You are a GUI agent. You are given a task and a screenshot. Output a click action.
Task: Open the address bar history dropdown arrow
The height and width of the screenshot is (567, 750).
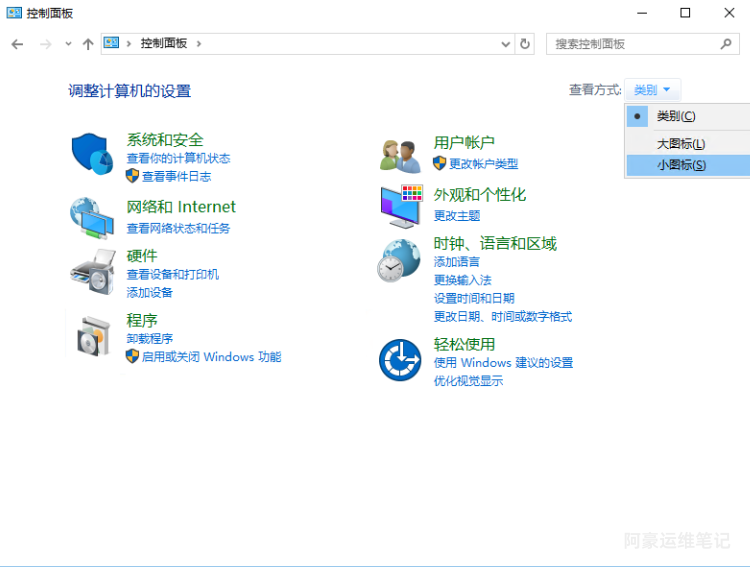click(x=505, y=44)
